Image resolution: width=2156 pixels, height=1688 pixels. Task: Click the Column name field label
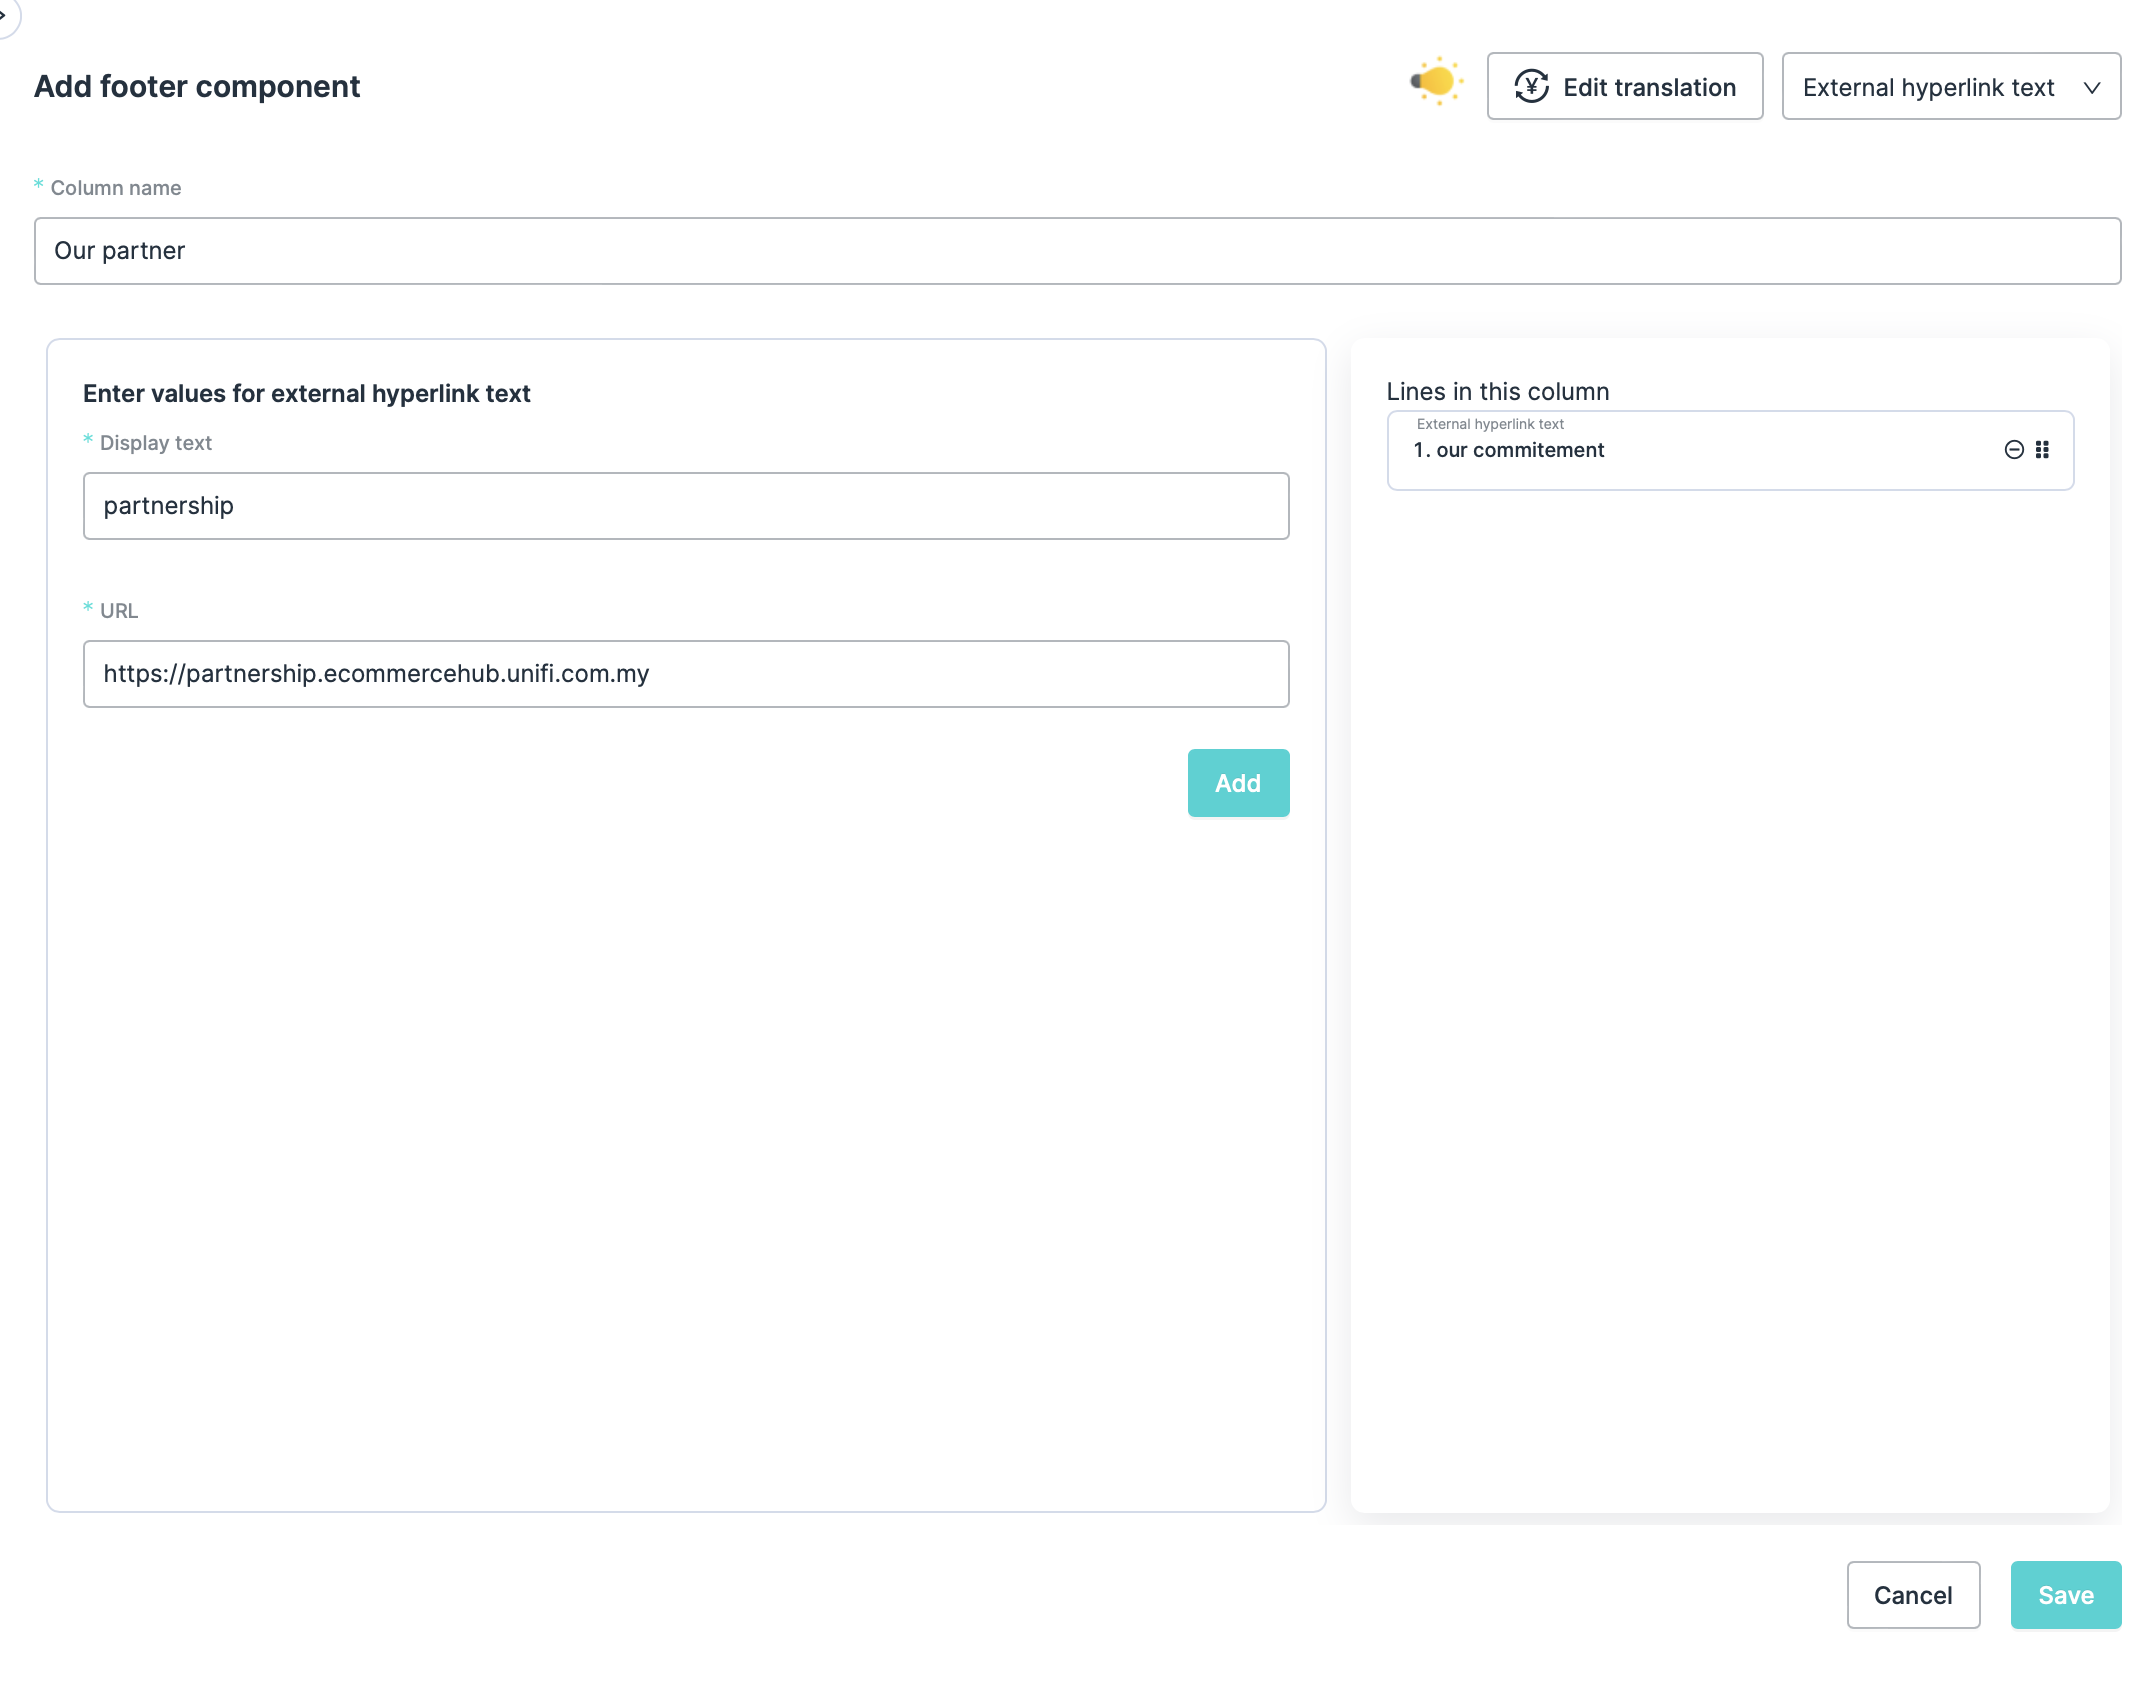[x=116, y=188]
